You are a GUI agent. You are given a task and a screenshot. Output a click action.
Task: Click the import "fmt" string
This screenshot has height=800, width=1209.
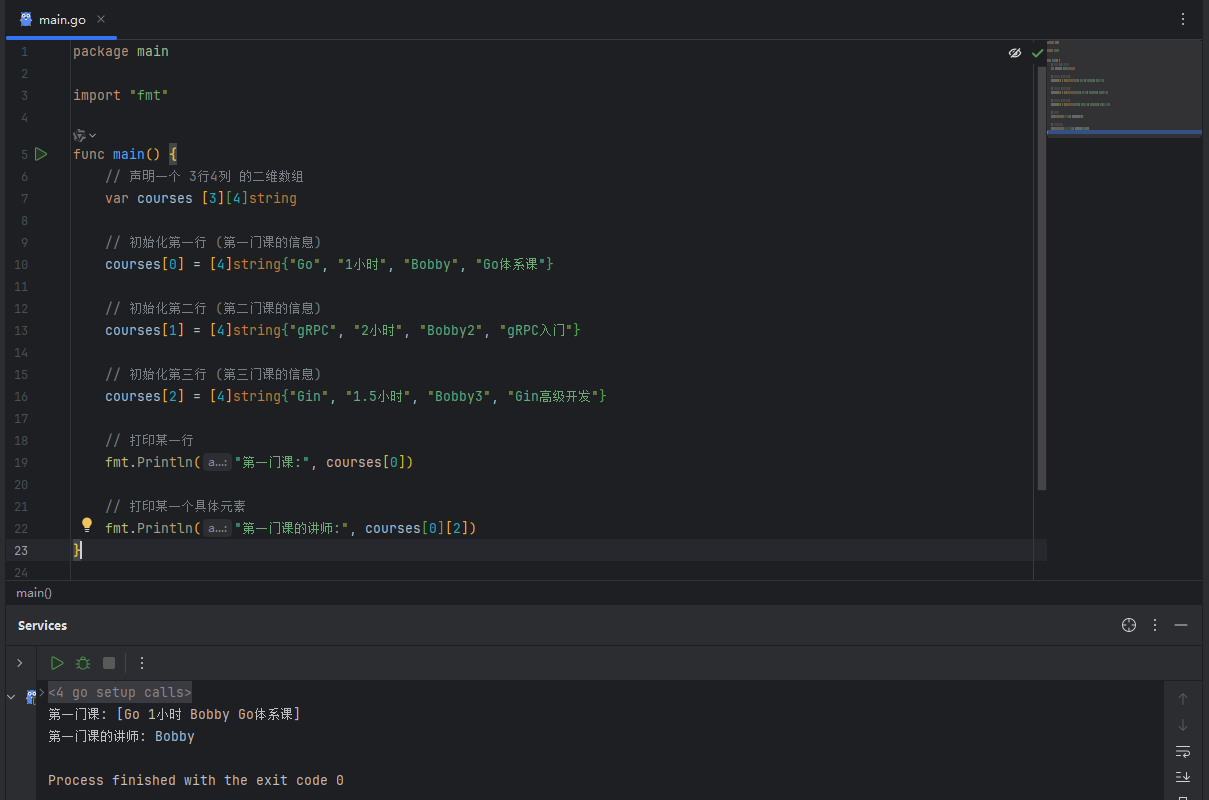click(149, 95)
